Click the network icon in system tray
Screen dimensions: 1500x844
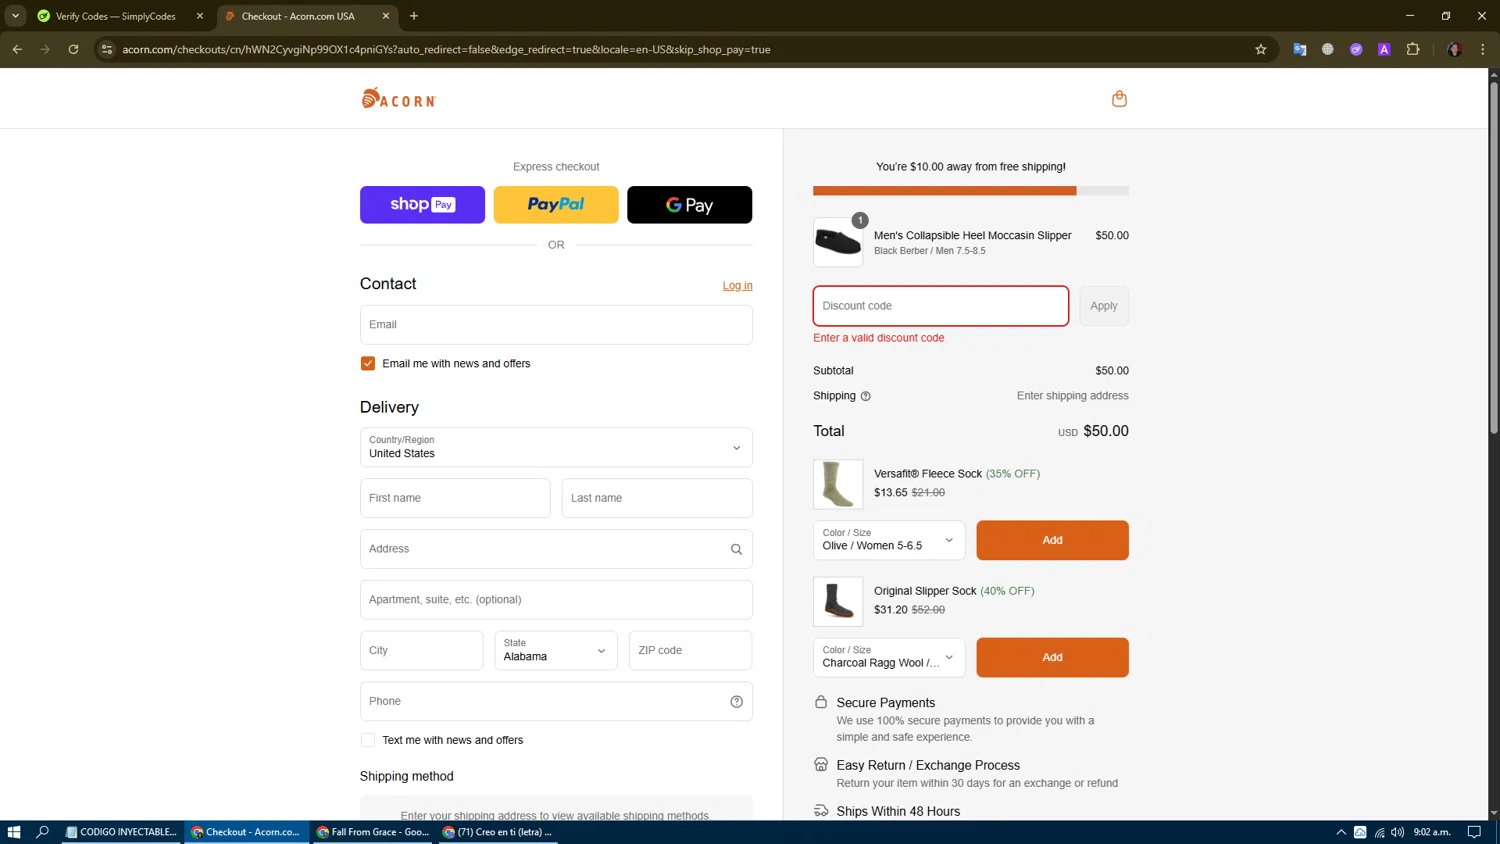pos(1379,832)
